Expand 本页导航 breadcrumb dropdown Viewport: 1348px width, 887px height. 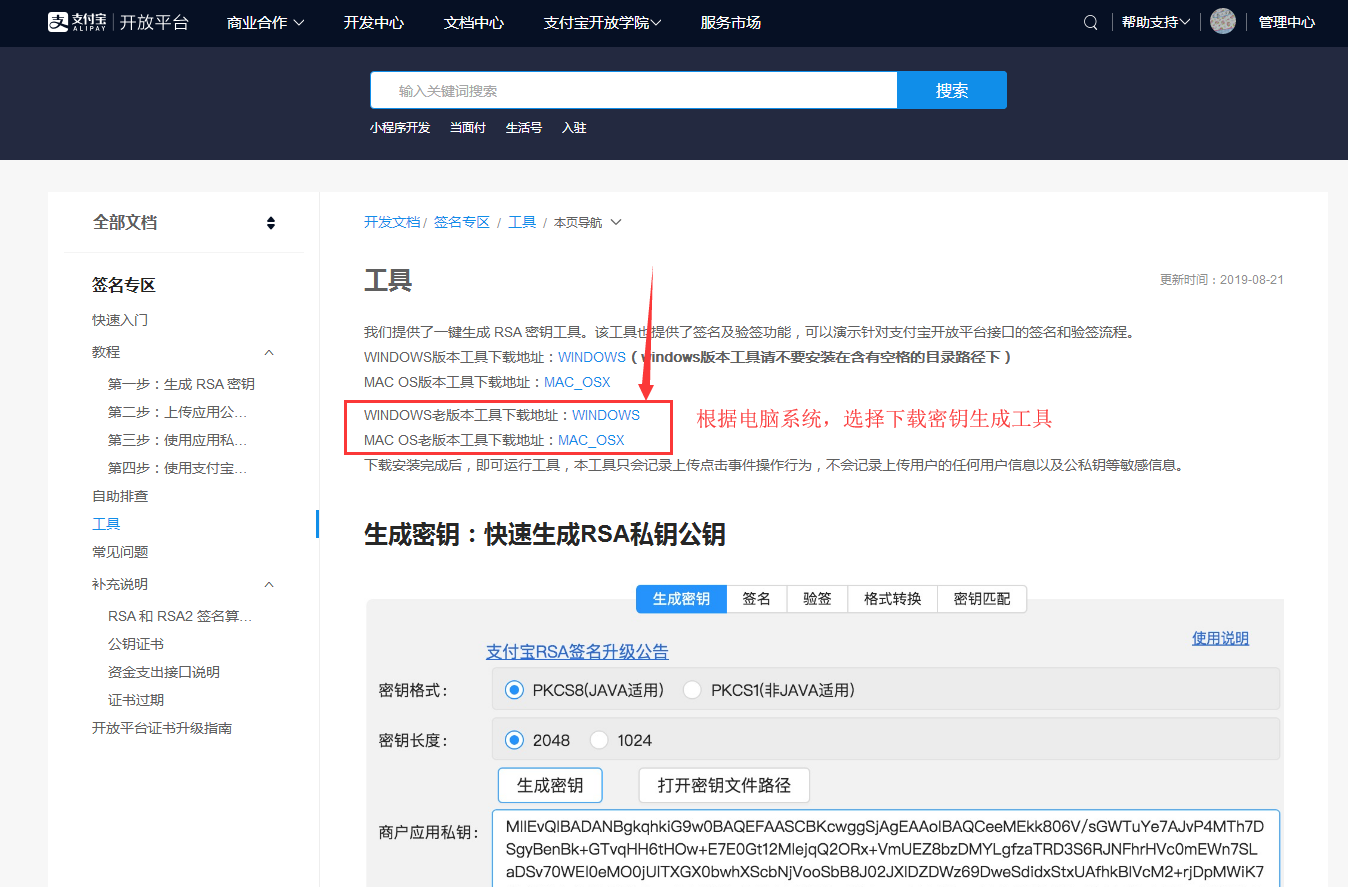(x=588, y=223)
